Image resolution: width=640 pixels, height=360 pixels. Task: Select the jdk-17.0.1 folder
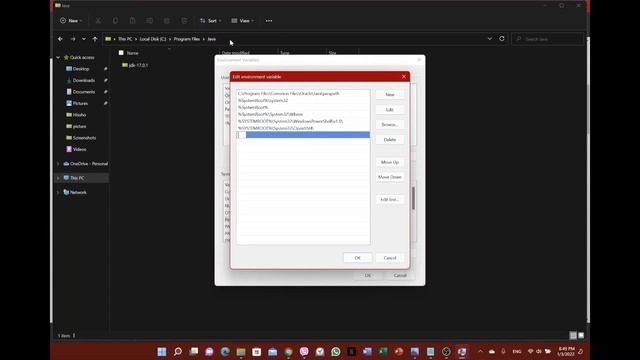click(135, 65)
